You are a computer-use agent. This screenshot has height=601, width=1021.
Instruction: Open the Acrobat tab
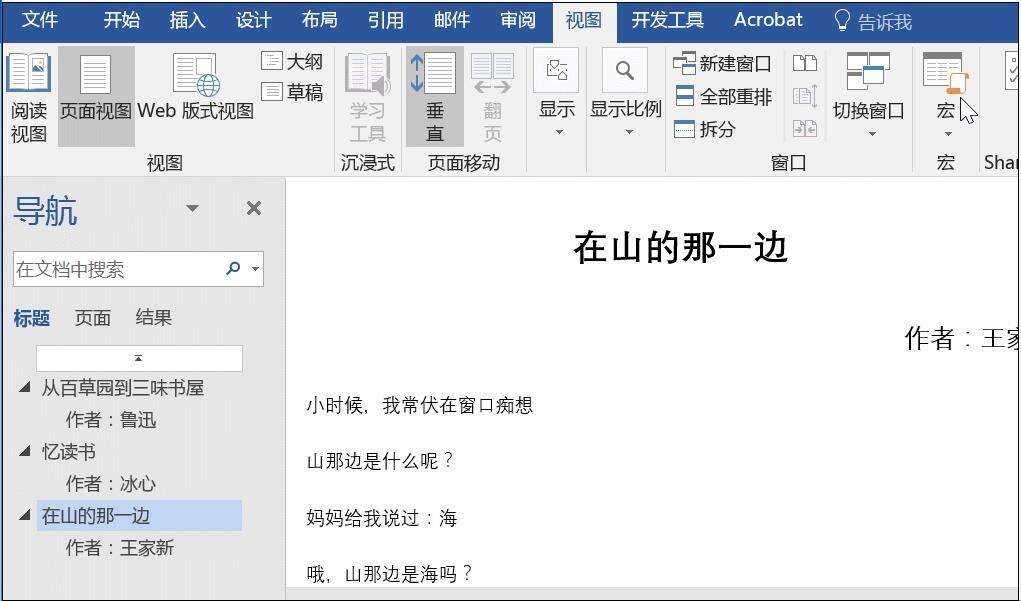tap(768, 20)
